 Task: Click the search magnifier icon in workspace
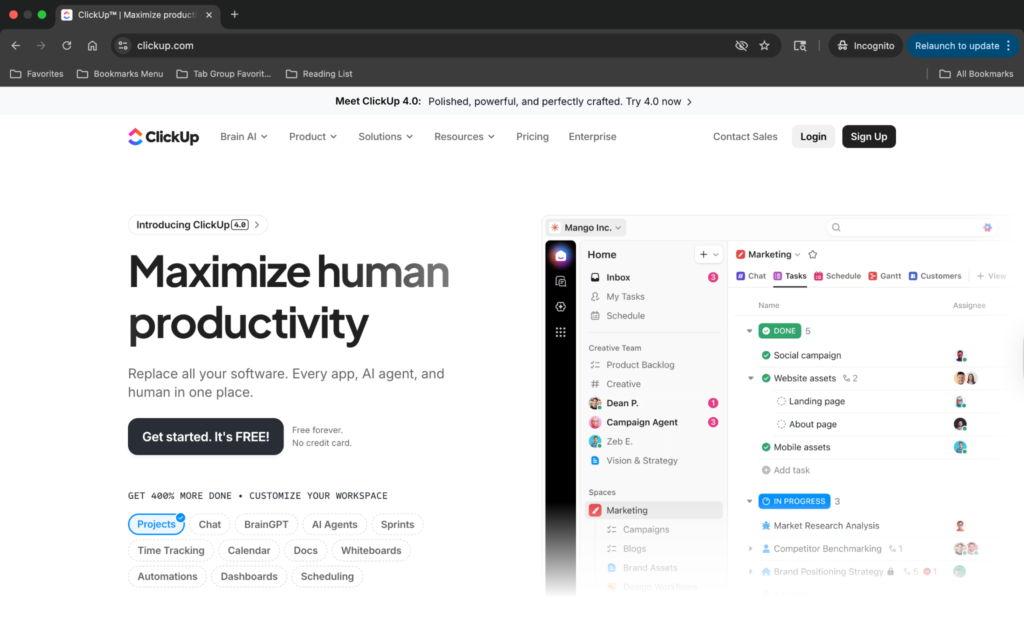coord(836,227)
